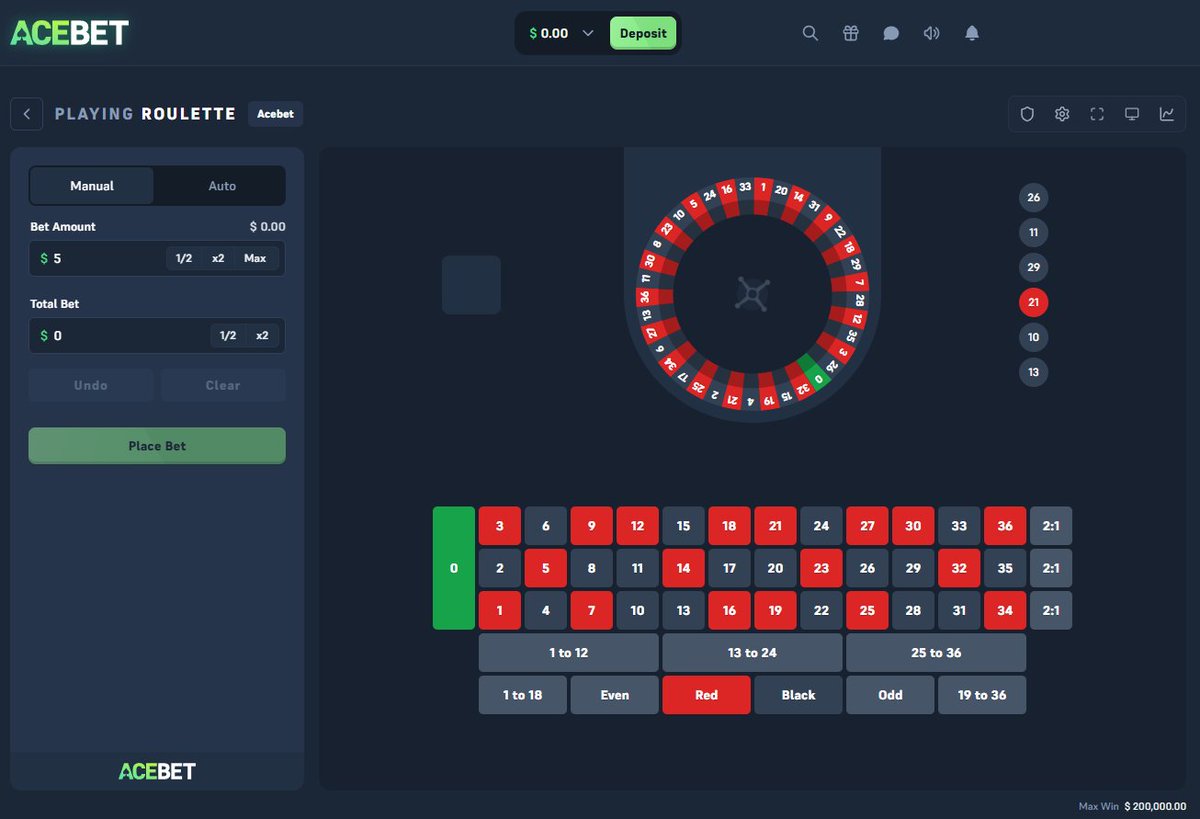Image resolution: width=1200 pixels, height=819 pixels.
Task: Open game settings gear icon
Action: pyautogui.click(x=1062, y=114)
